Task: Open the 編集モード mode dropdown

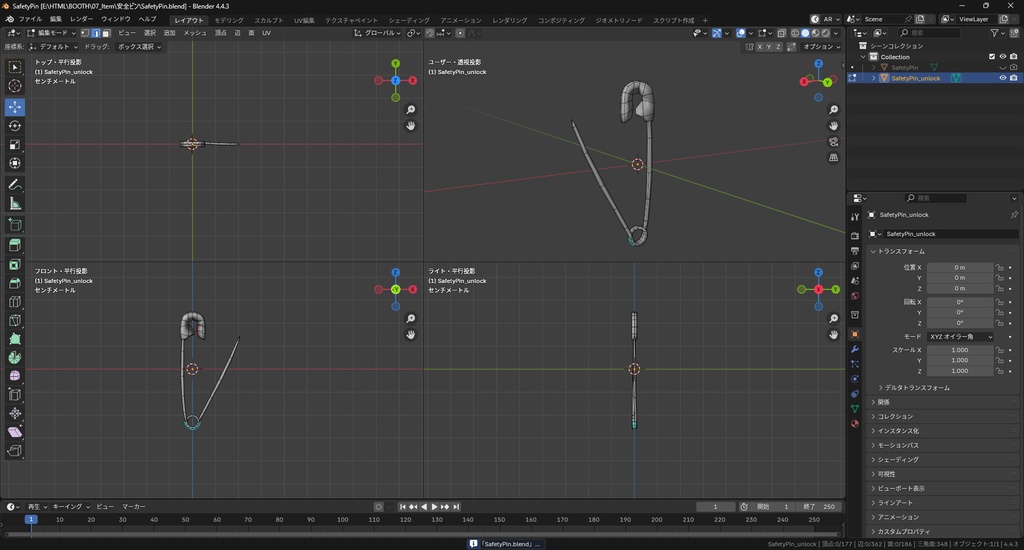Action: tap(52, 33)
